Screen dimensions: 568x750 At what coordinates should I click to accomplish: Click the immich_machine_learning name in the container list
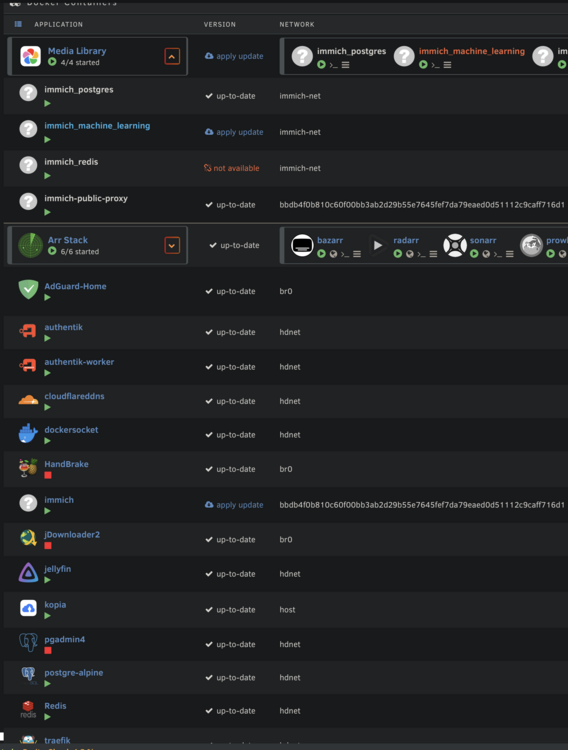coord(97,125)
